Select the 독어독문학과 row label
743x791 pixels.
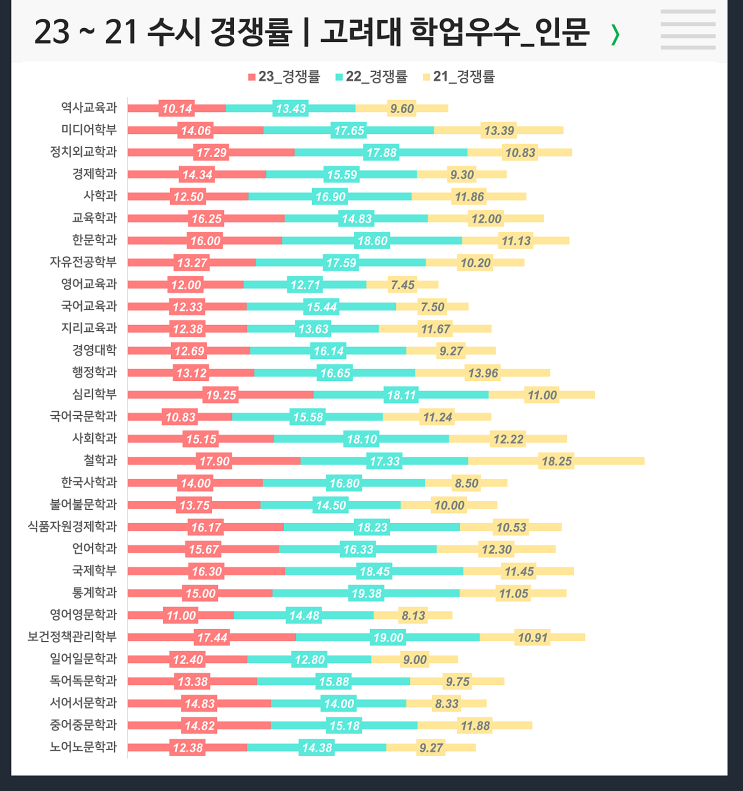click(x=83, y=681)
